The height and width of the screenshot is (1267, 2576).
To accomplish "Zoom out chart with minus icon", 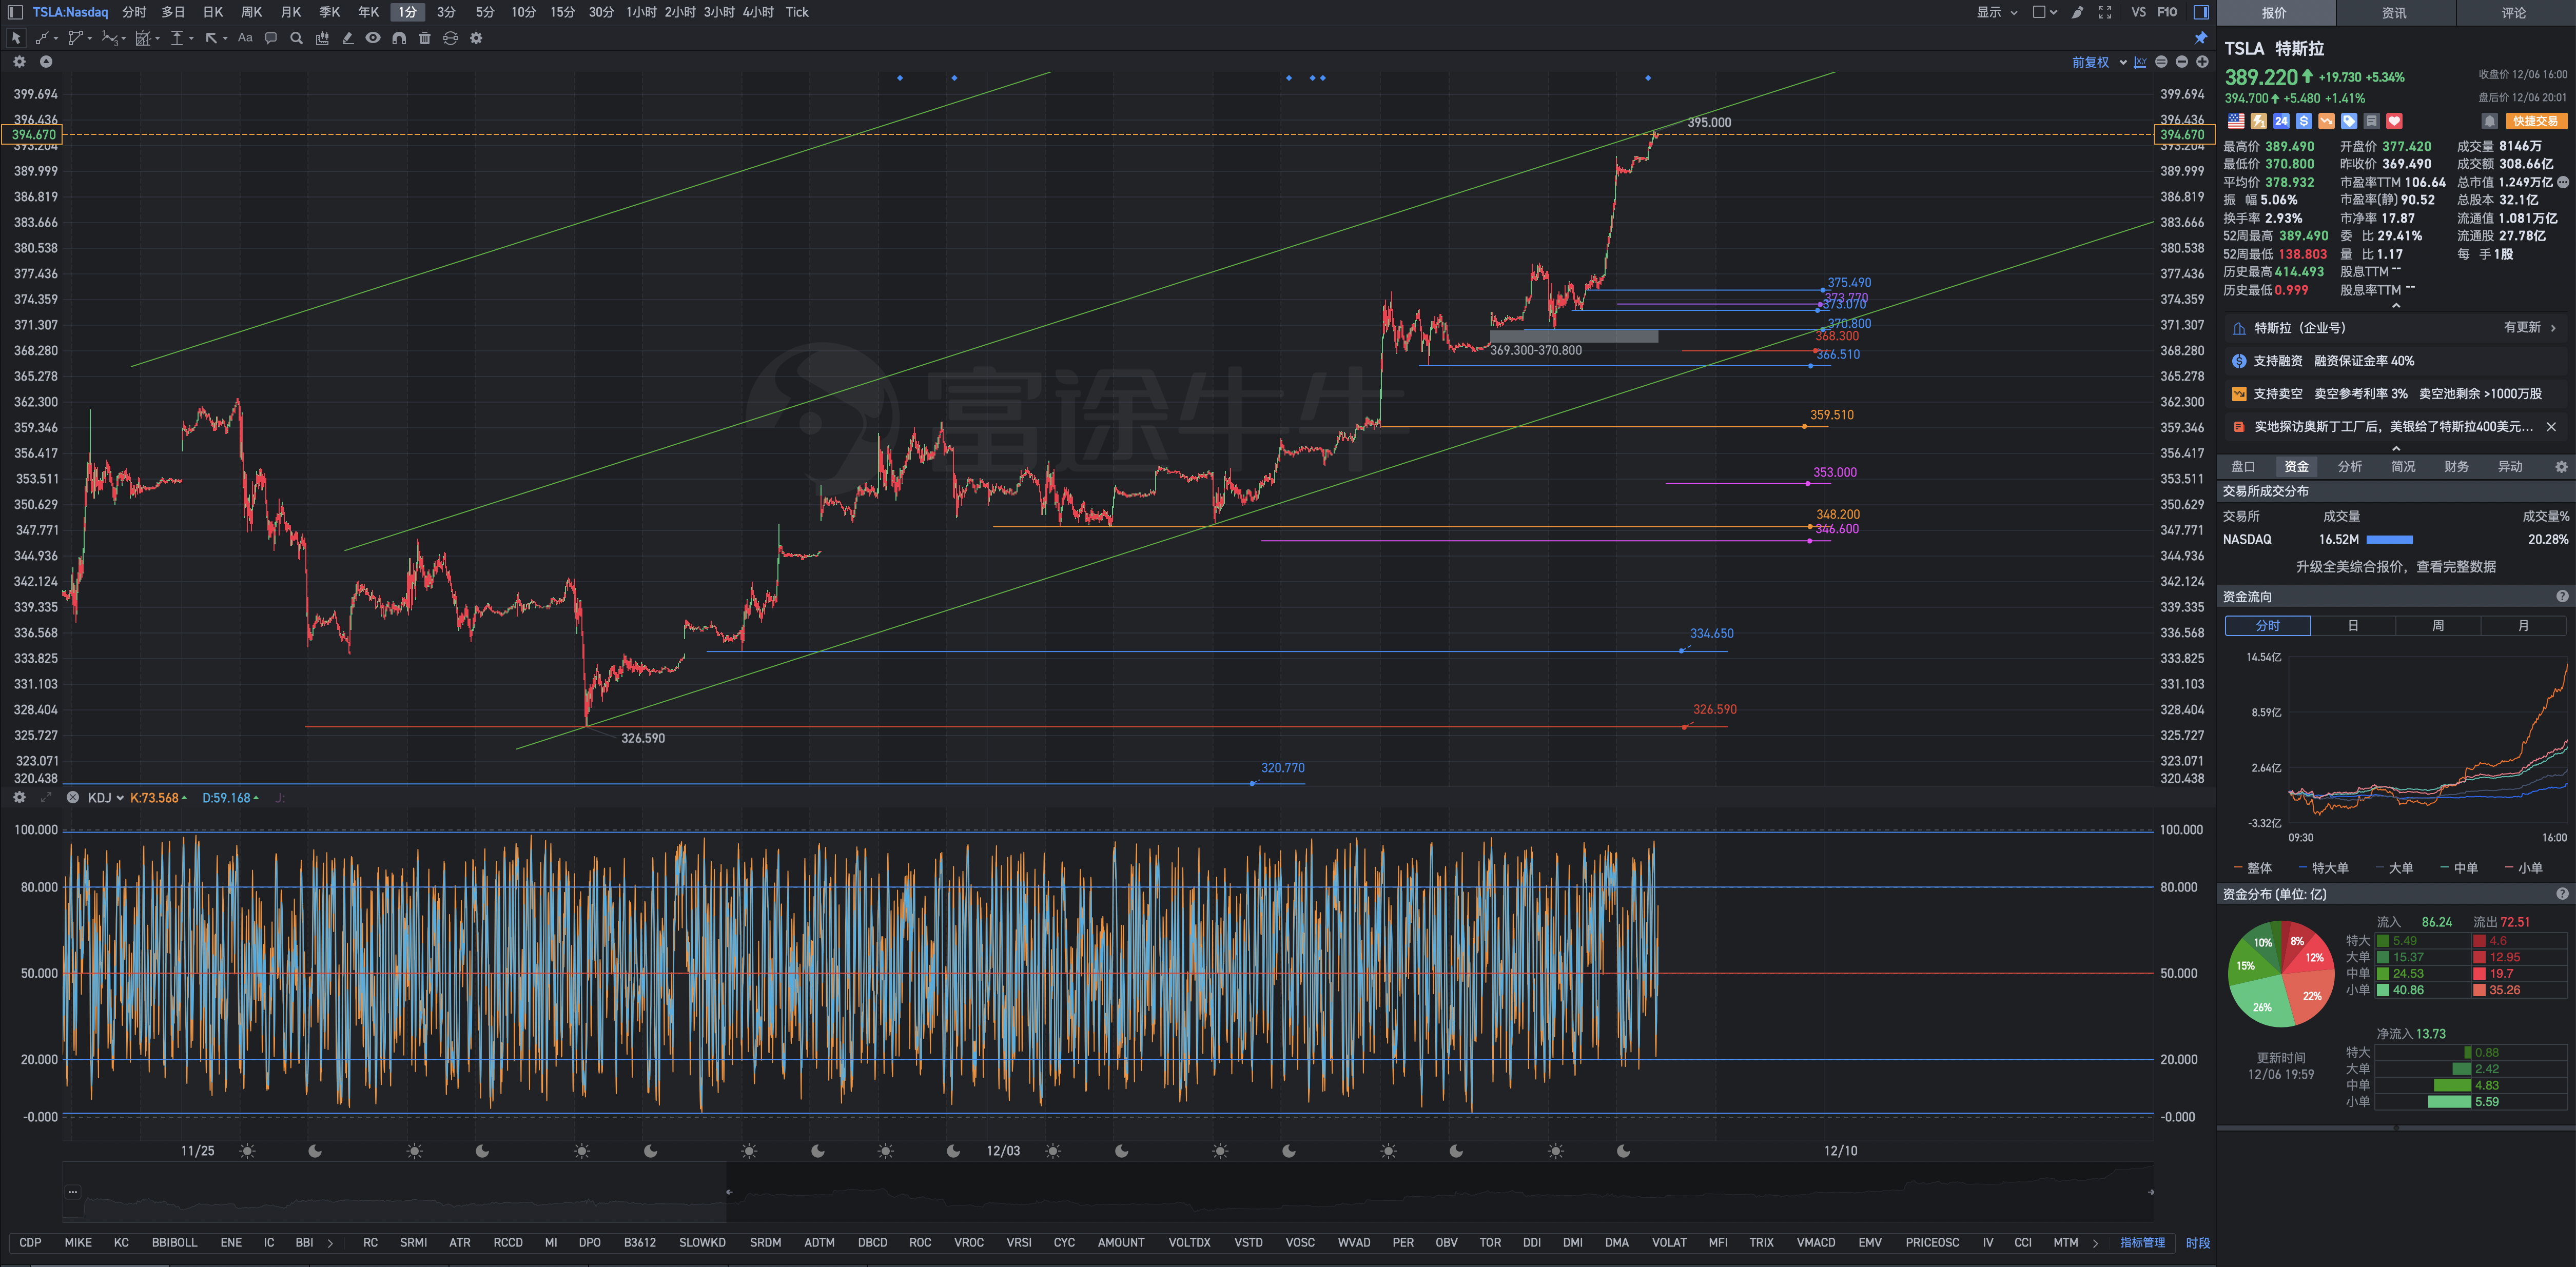I will pos(2182,62).
